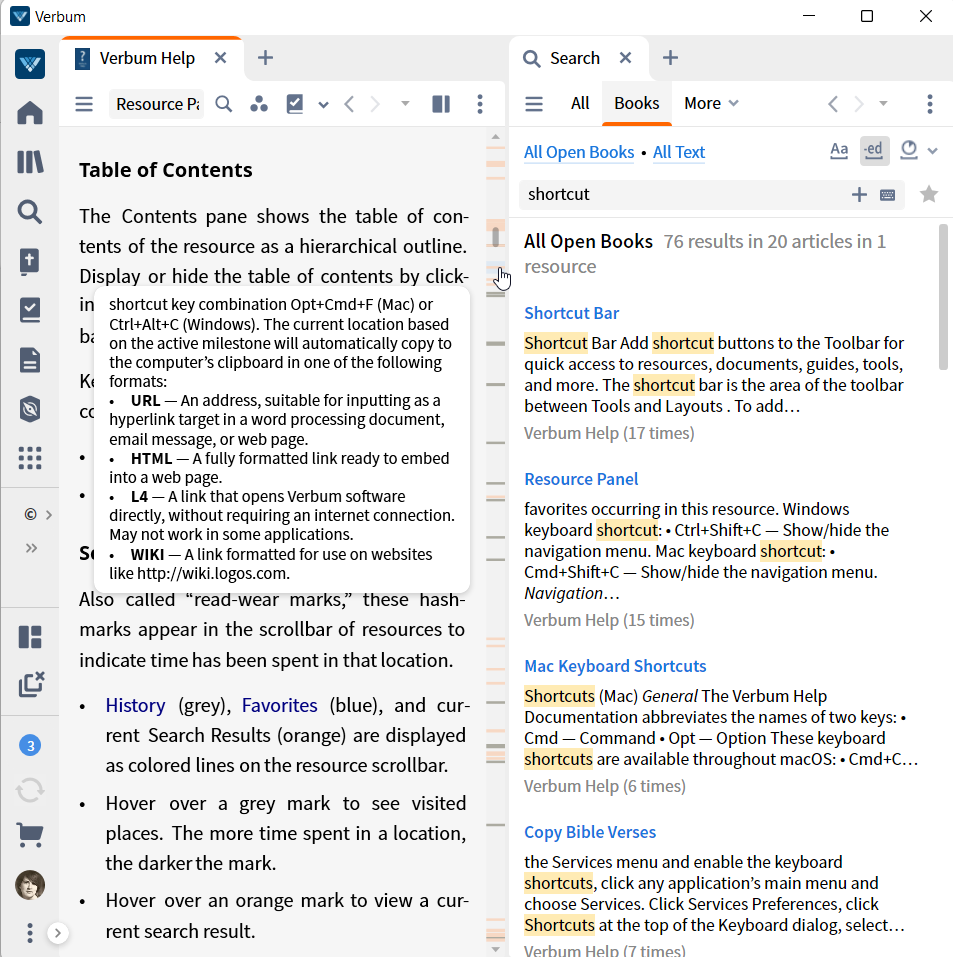Screen dimensions: 953x957
Task: Open the Verbum Help history dropdown arrow
Action: click(x=405, y=104)
